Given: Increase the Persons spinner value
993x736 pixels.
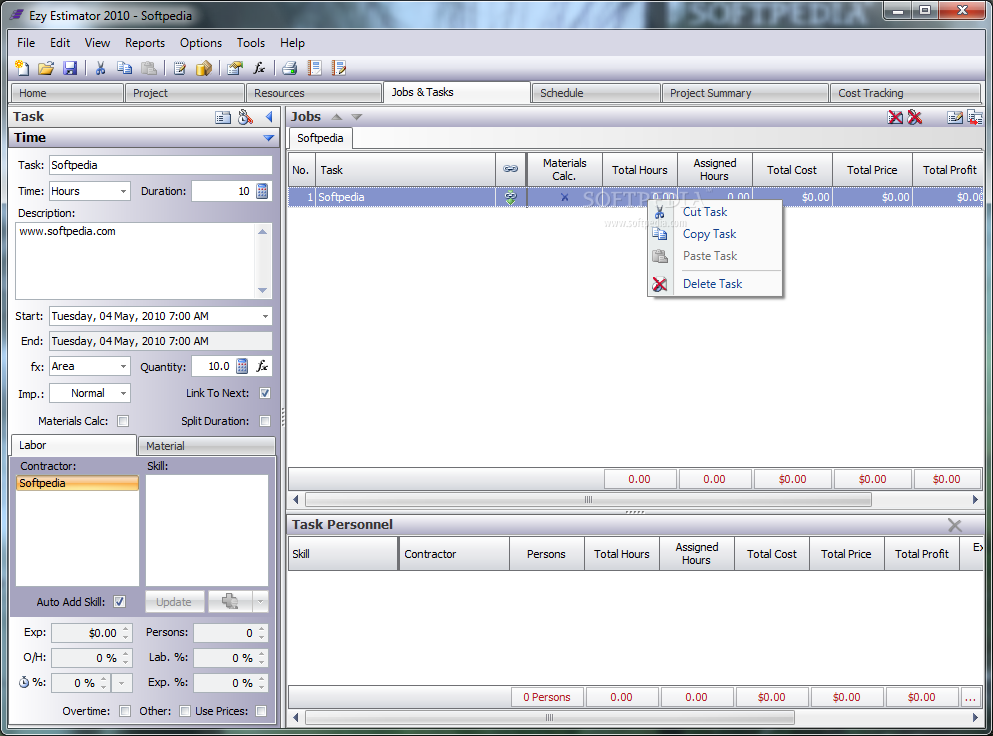Looking at the screenshot, I should click(262, 629).
